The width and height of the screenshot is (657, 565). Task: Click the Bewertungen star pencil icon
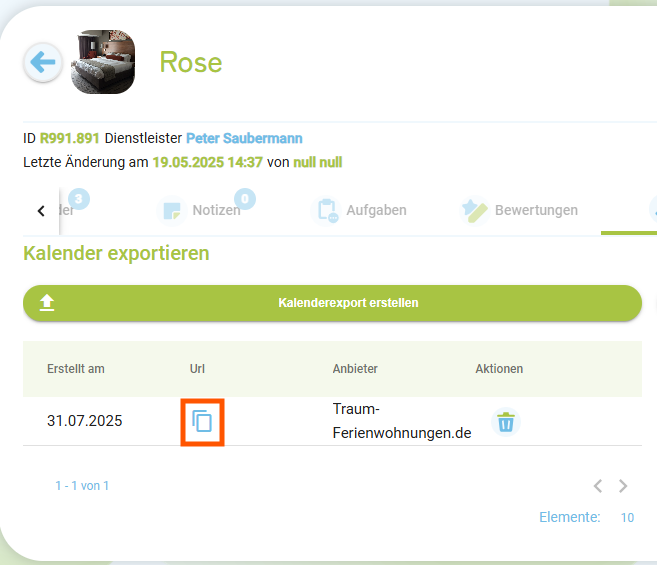pos(474,210)
